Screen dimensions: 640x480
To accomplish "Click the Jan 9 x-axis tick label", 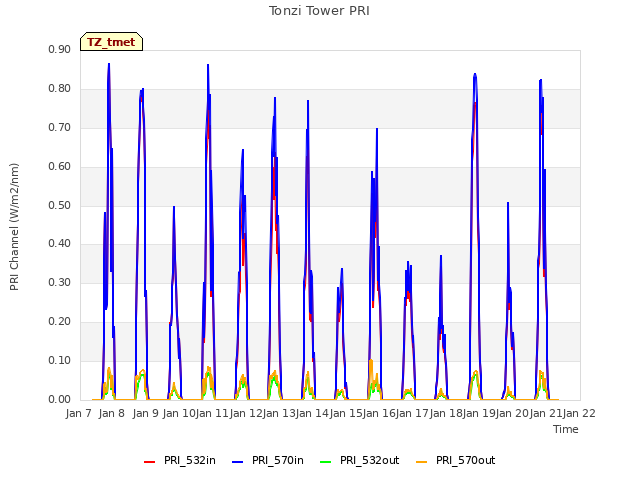I will pyautogui.click(x=146, y=413).
